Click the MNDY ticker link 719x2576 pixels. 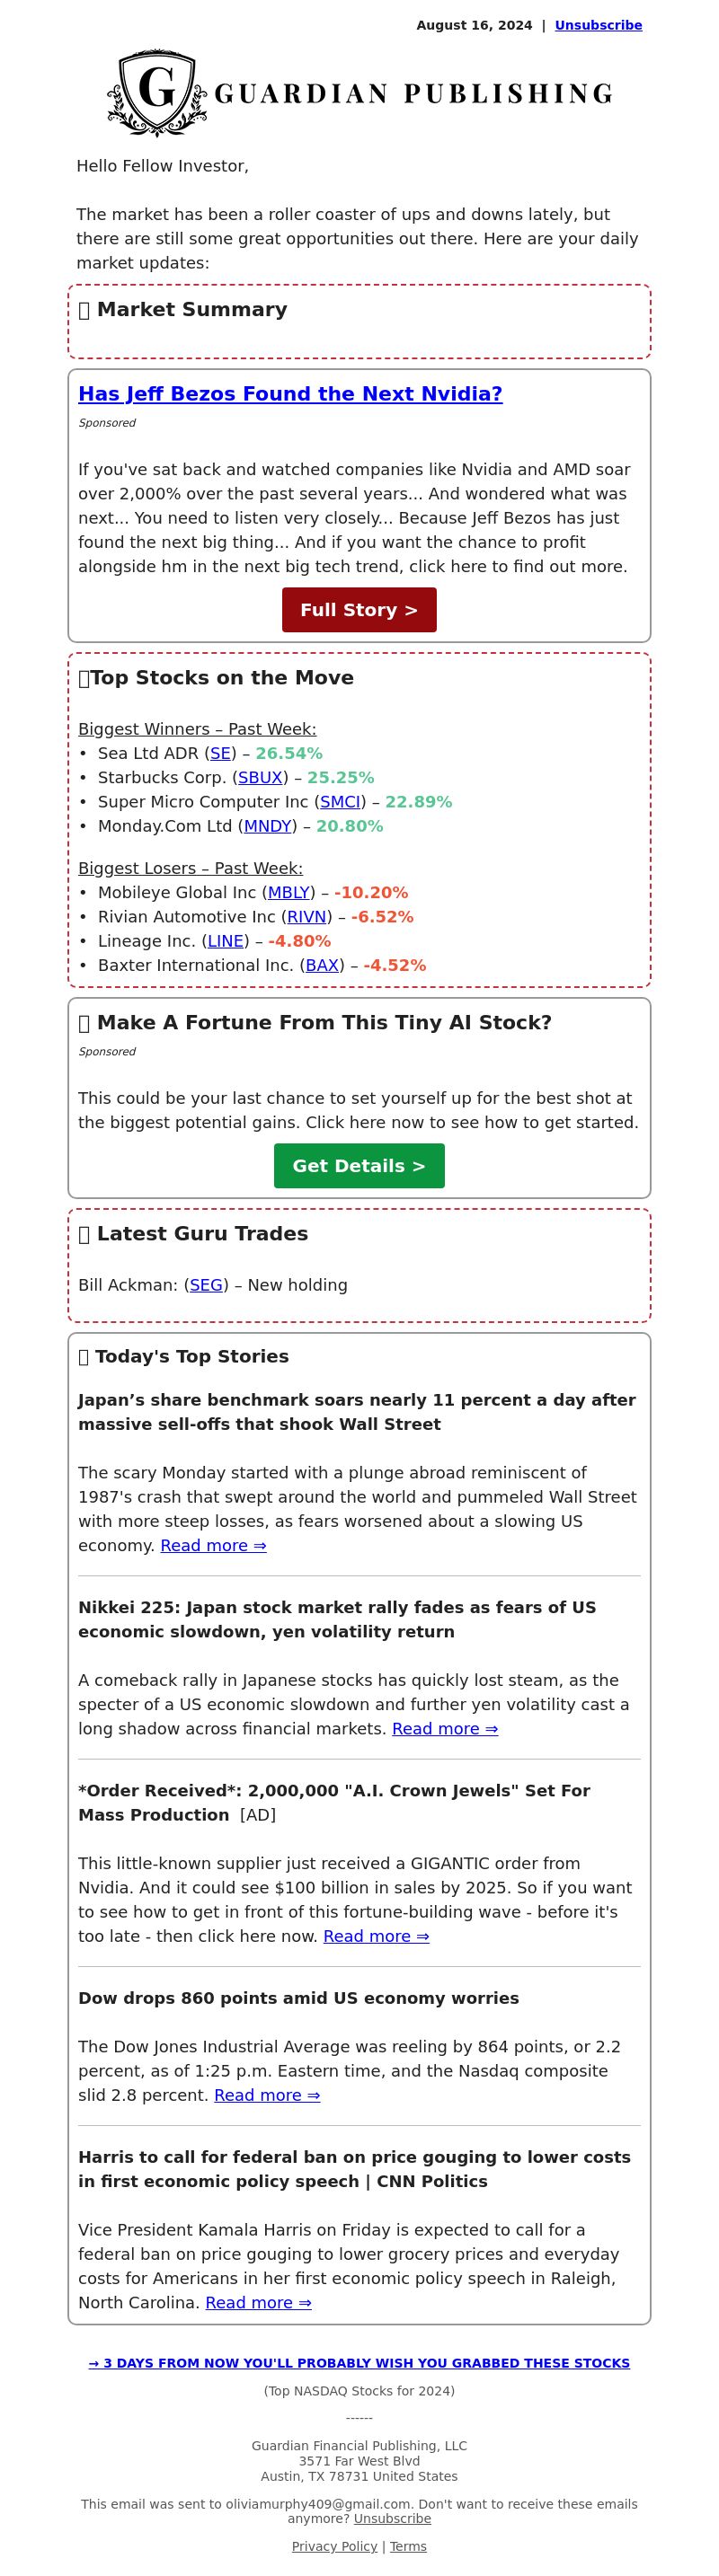[x=268, y=826]
